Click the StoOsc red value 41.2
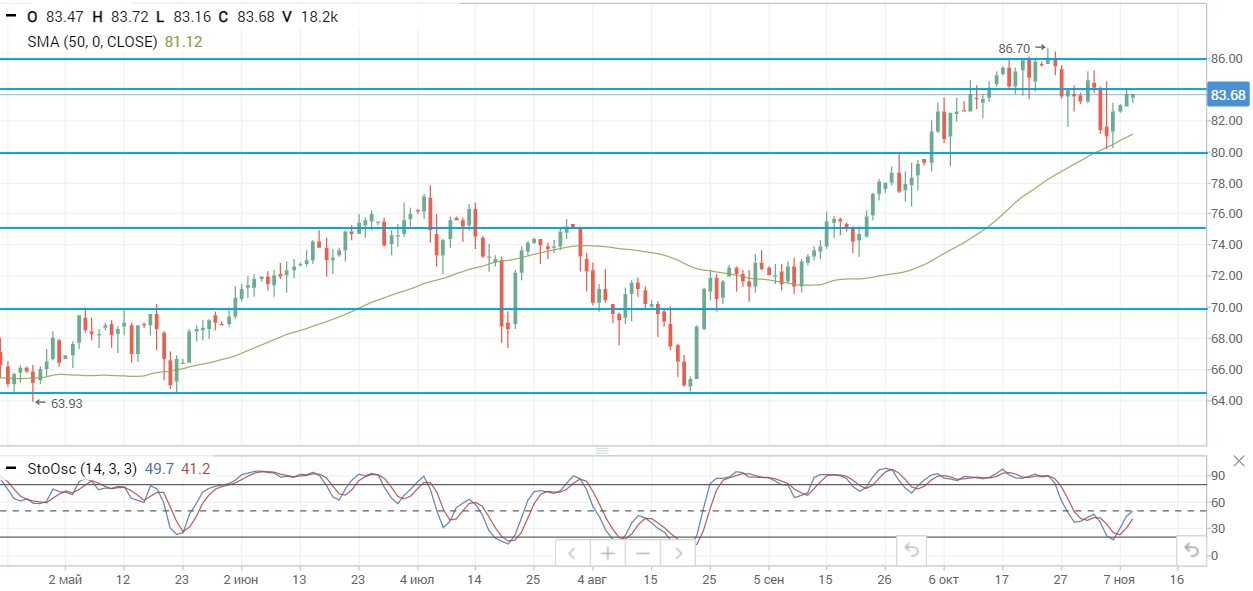 click(x=196, y=468)
